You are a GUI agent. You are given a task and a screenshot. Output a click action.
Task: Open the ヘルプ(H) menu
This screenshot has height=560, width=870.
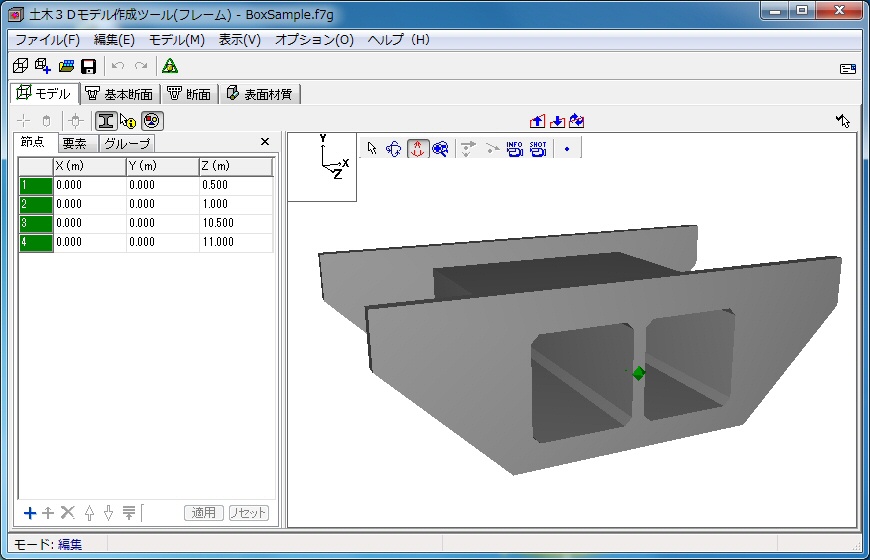[398, 40]
